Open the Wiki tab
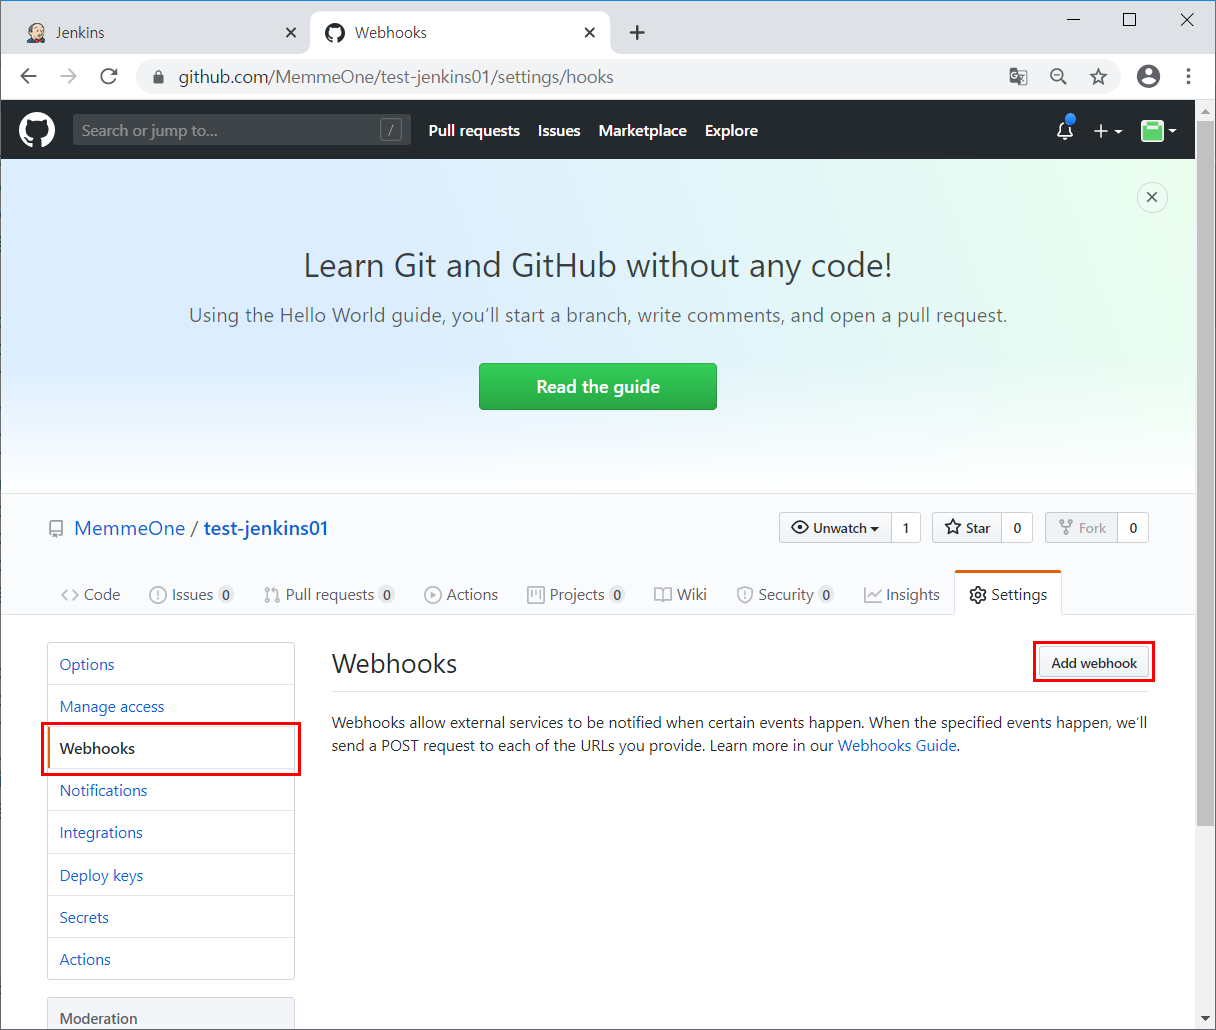Viewport: 1216px width, 1030px height. [680, 594]
